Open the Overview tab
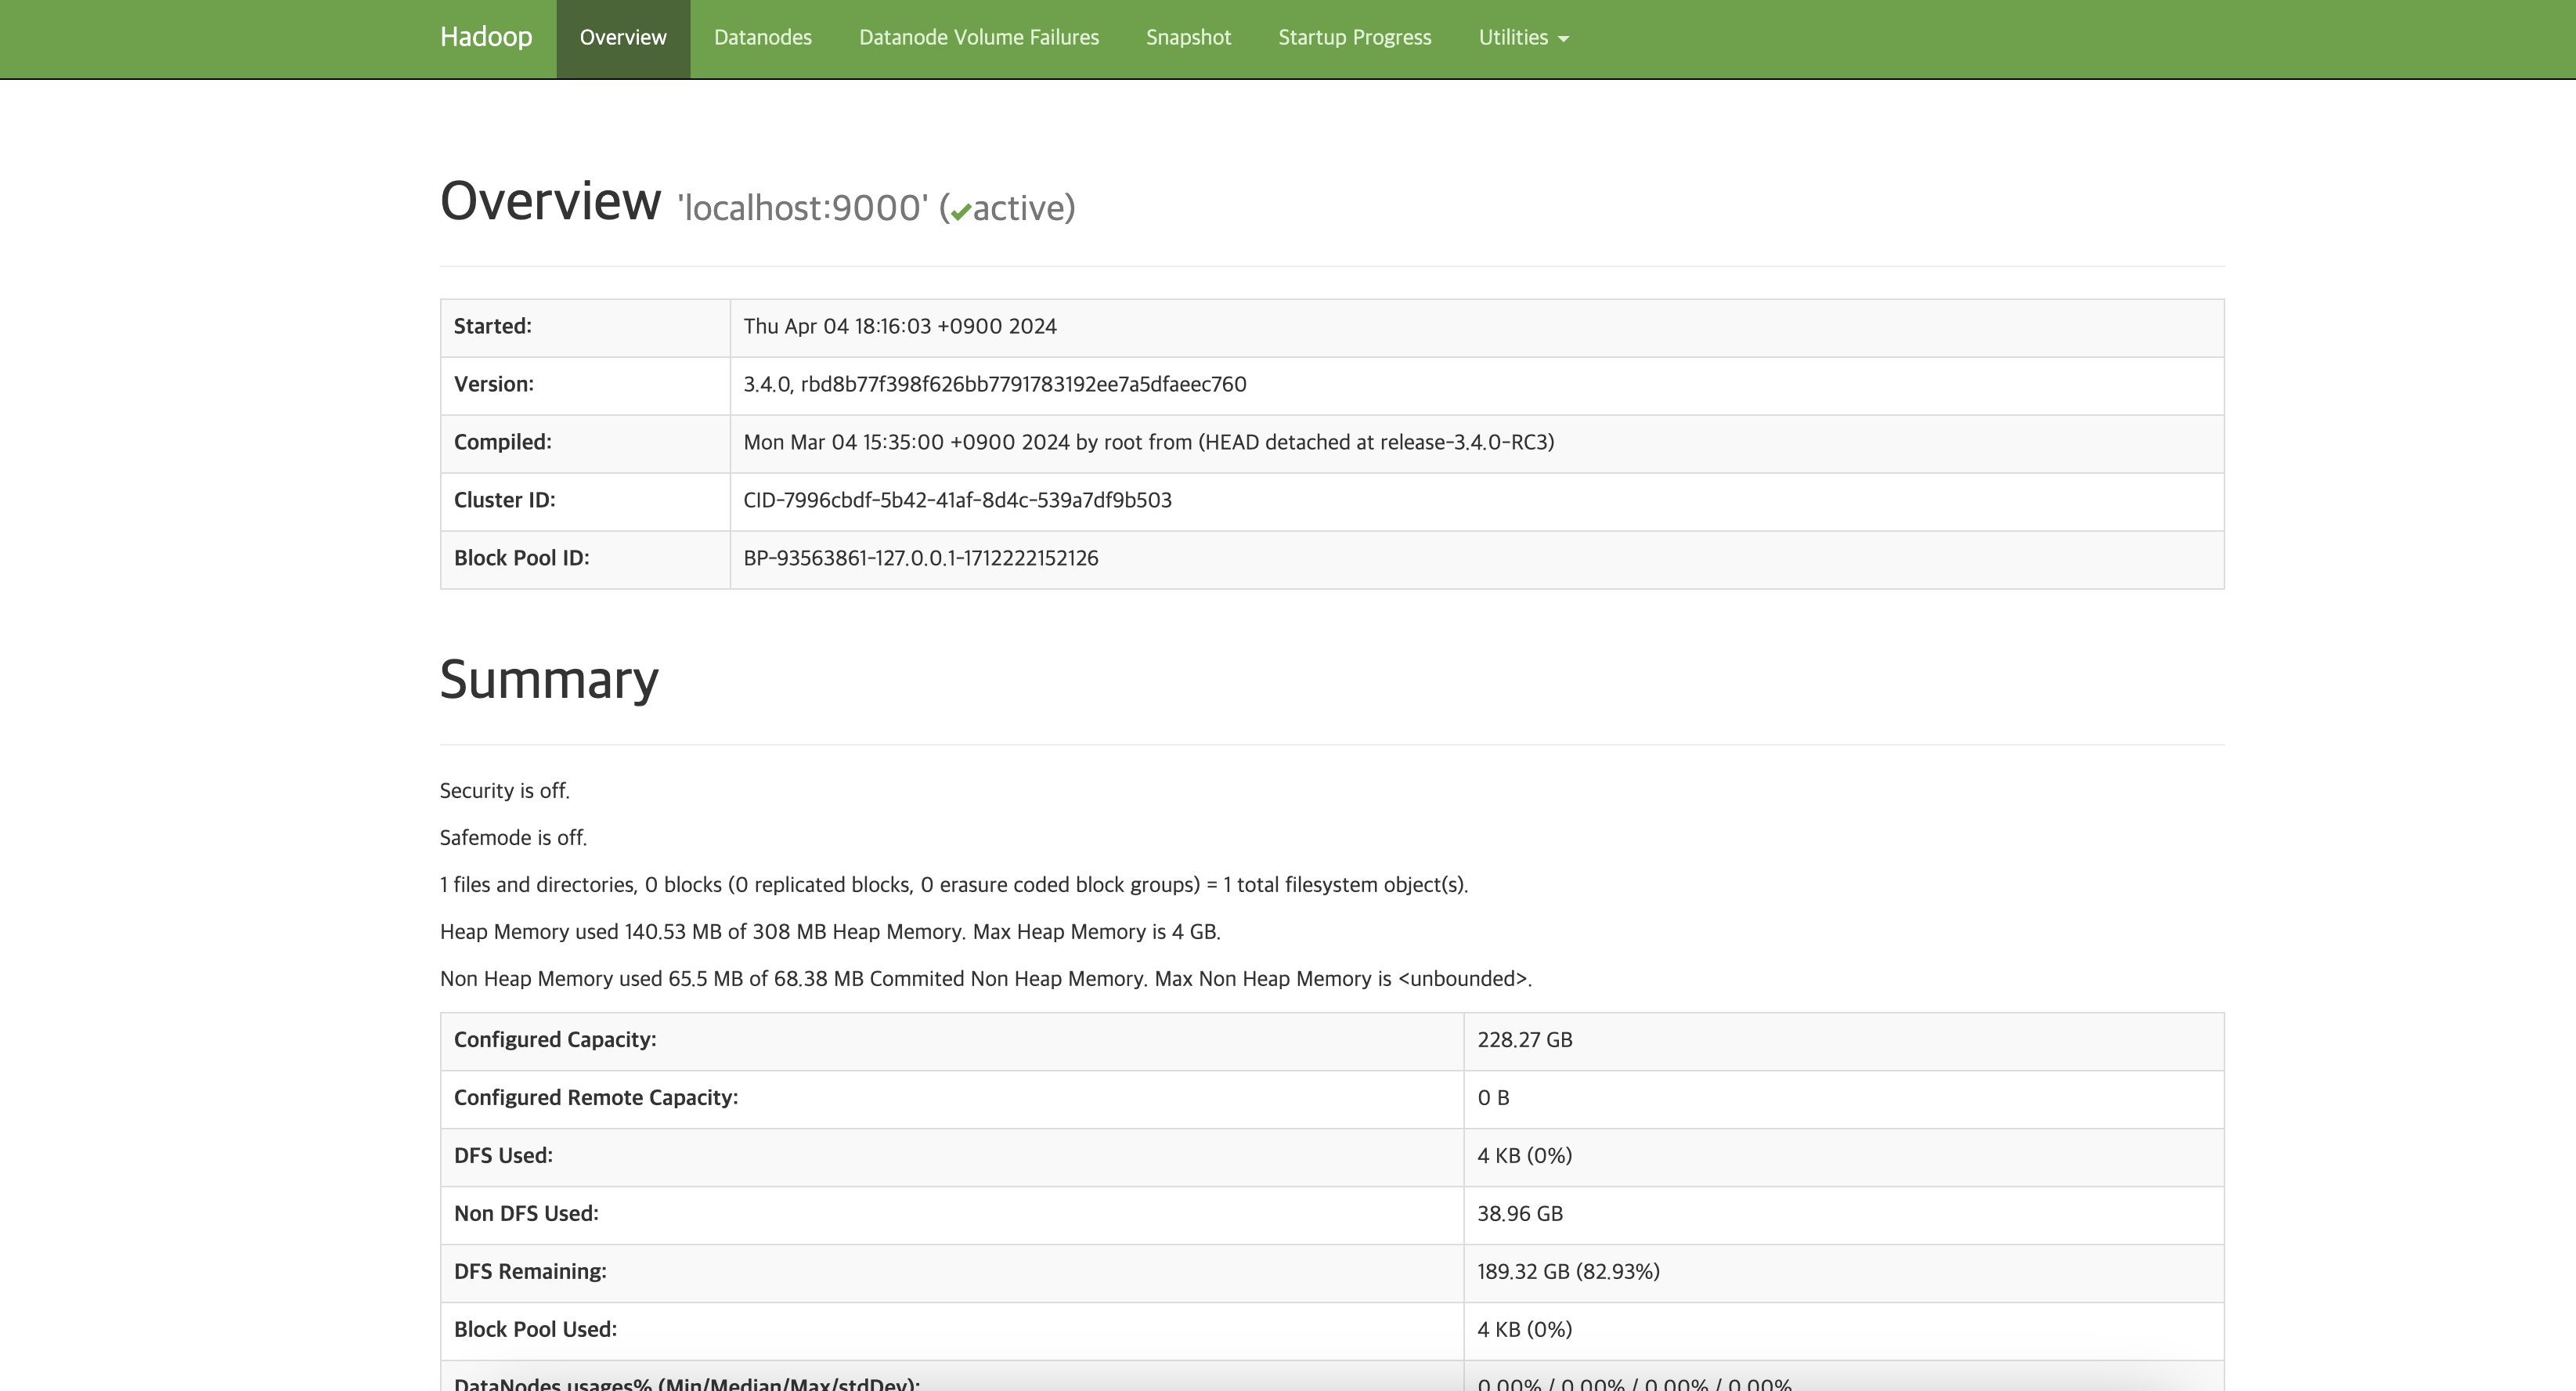 tap(622, 38)
